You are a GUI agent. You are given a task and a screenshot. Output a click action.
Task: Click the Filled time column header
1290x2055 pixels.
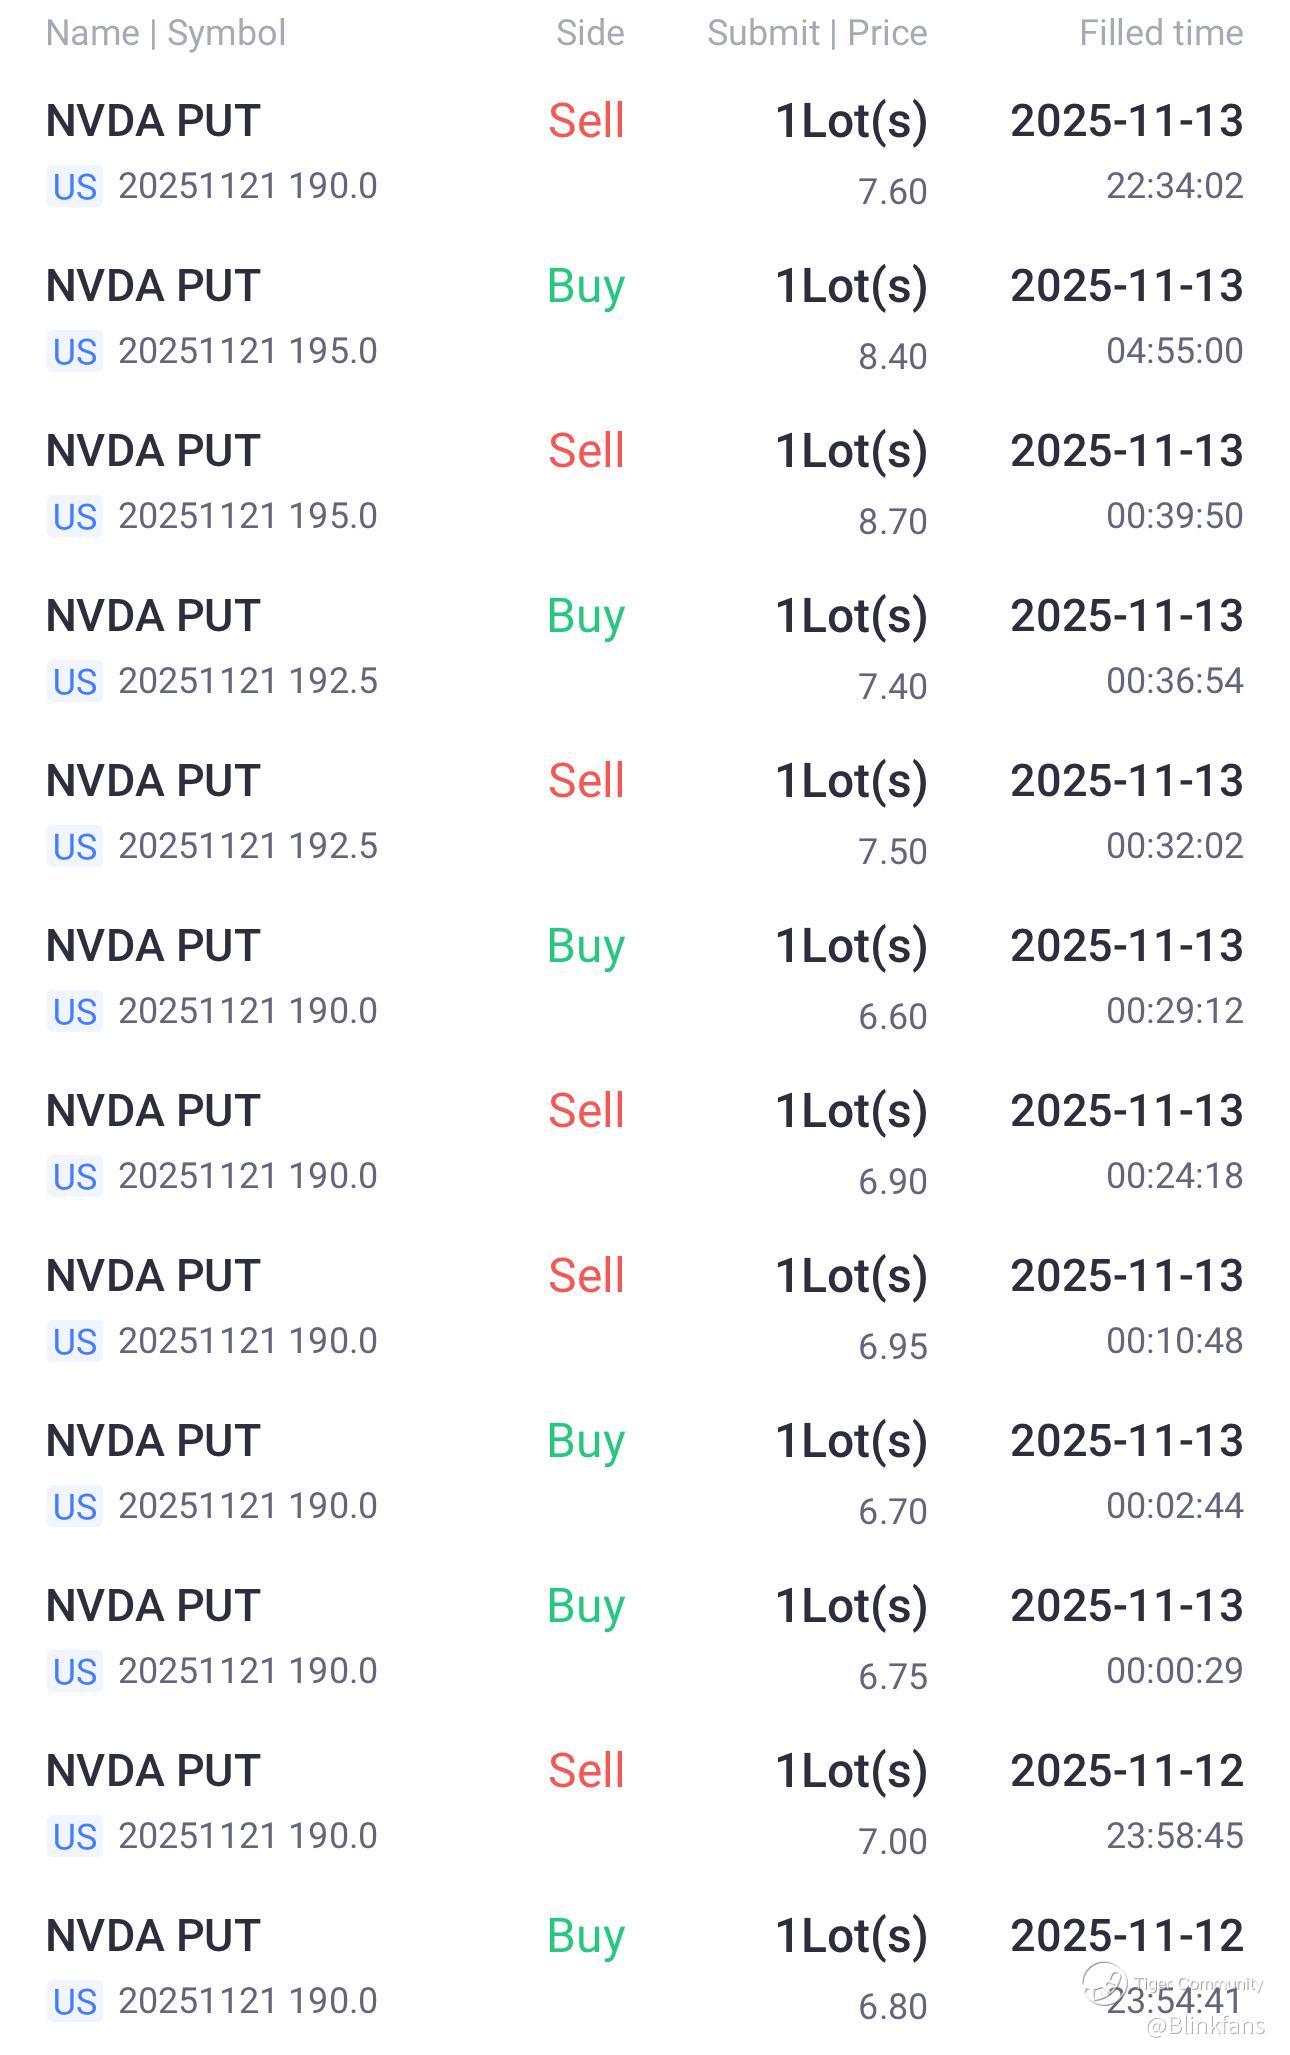coord(1160,33)
